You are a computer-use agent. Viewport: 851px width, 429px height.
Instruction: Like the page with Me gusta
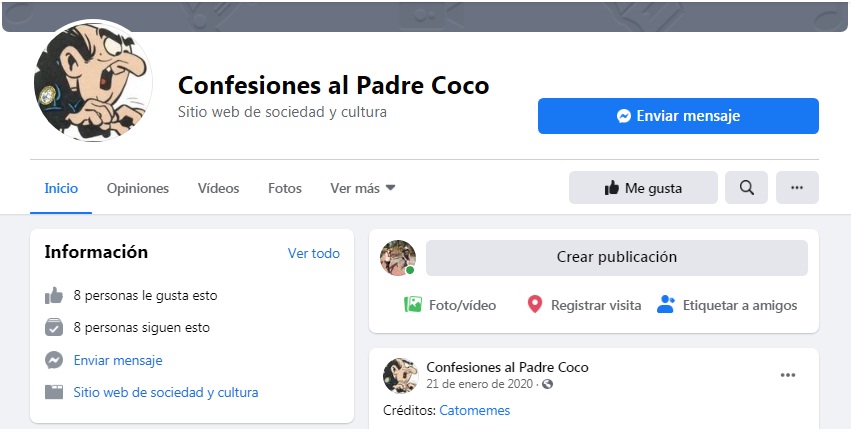(x=643, y=188)
